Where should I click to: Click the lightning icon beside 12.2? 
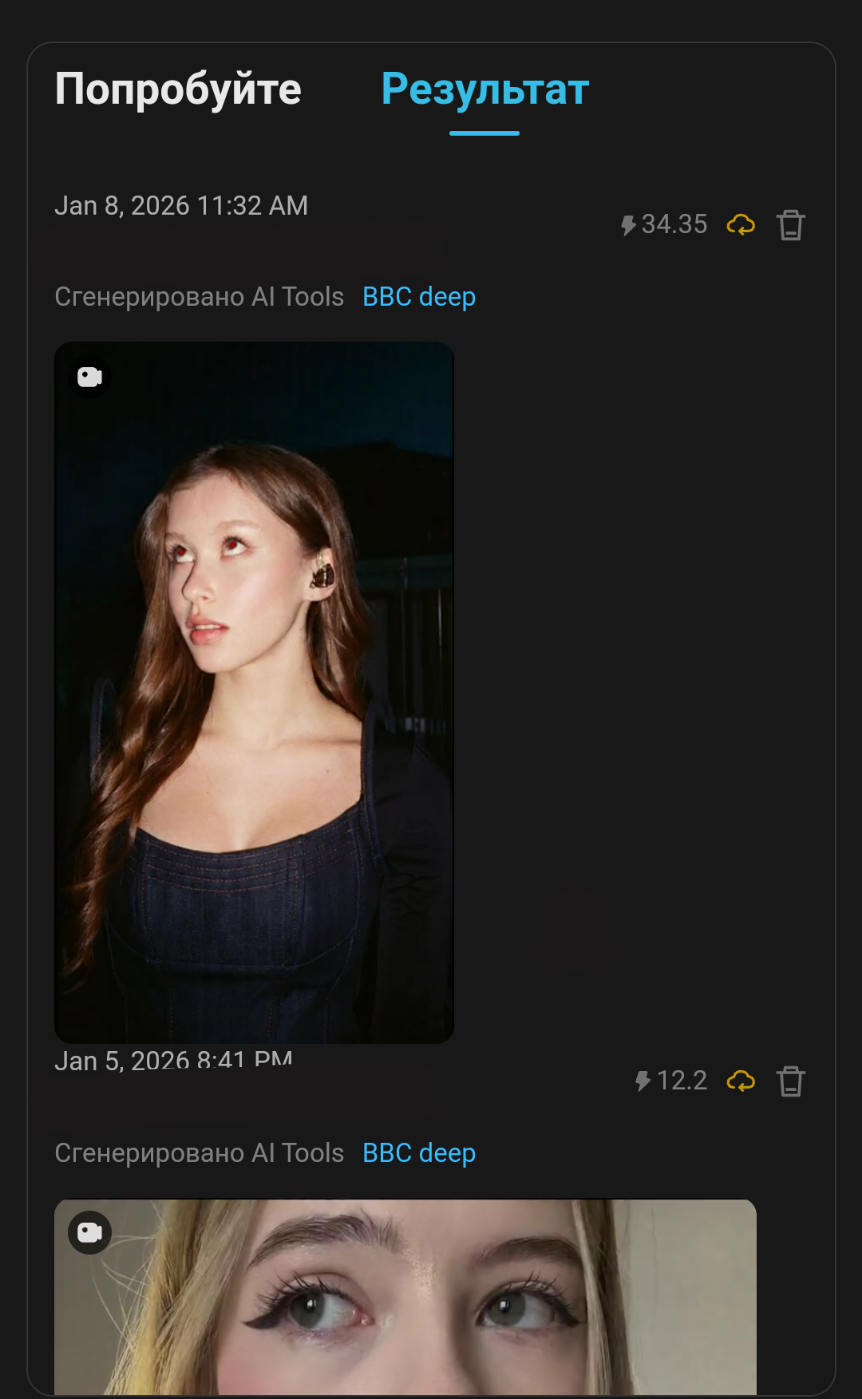(x=643, y=1081)
